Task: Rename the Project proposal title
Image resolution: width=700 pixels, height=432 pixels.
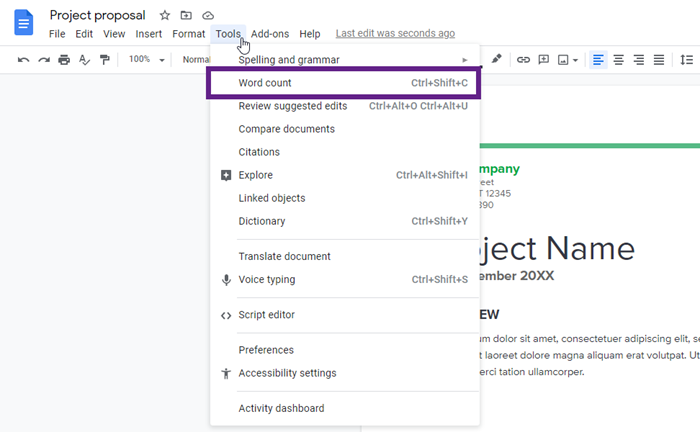Action: coord(97,16)
